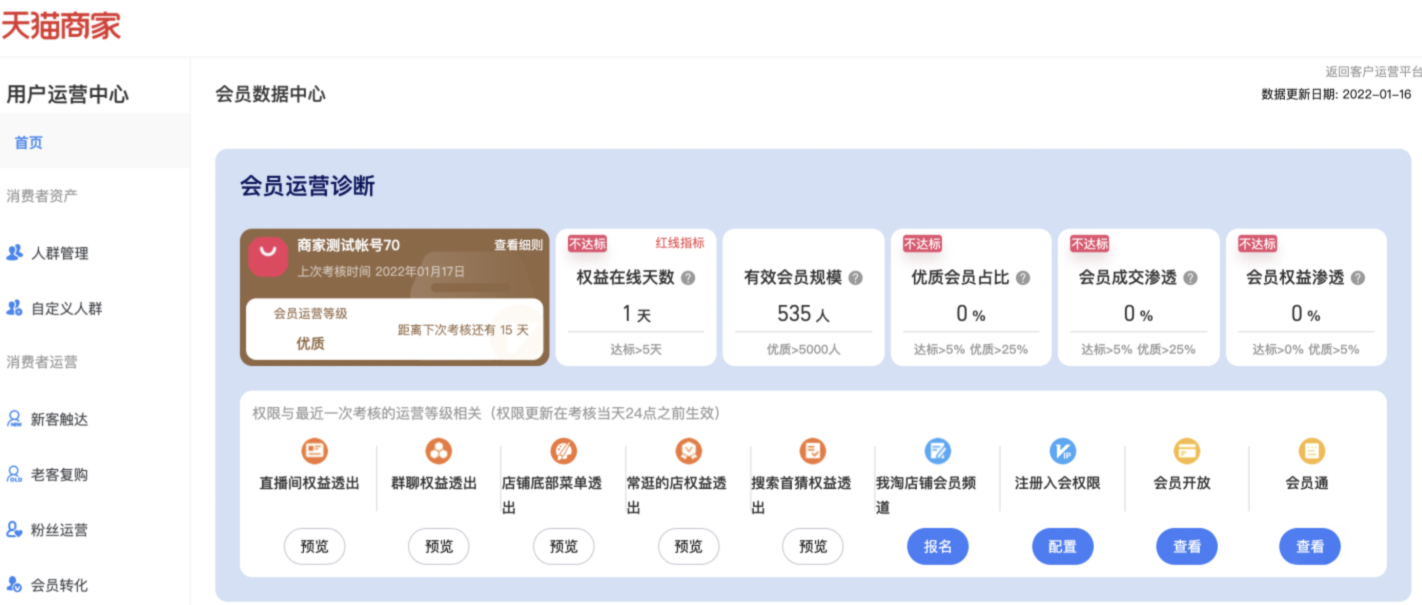Click the 人群管理 sidebar entry
The image size is (1422, 605).
point(60,253)
